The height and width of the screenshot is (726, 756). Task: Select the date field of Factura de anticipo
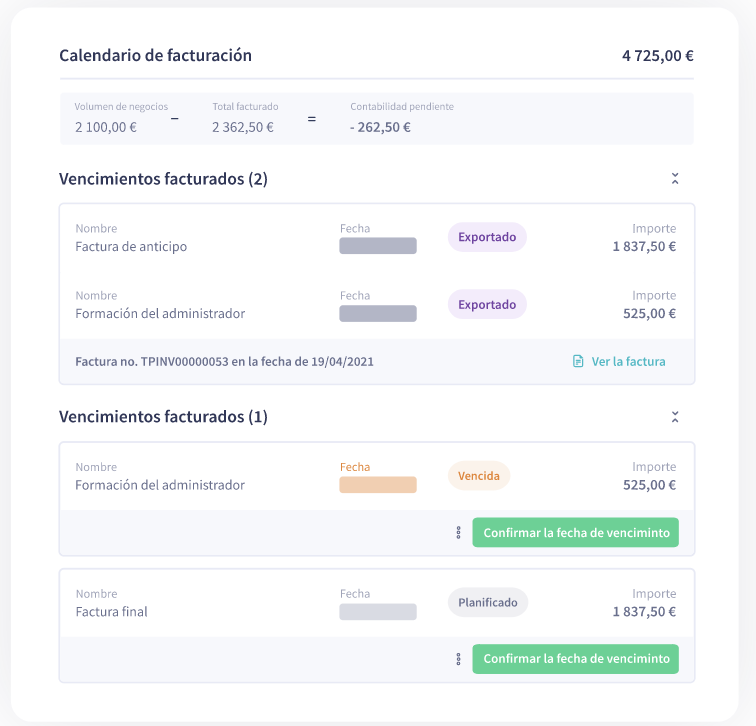click(378, 246)
